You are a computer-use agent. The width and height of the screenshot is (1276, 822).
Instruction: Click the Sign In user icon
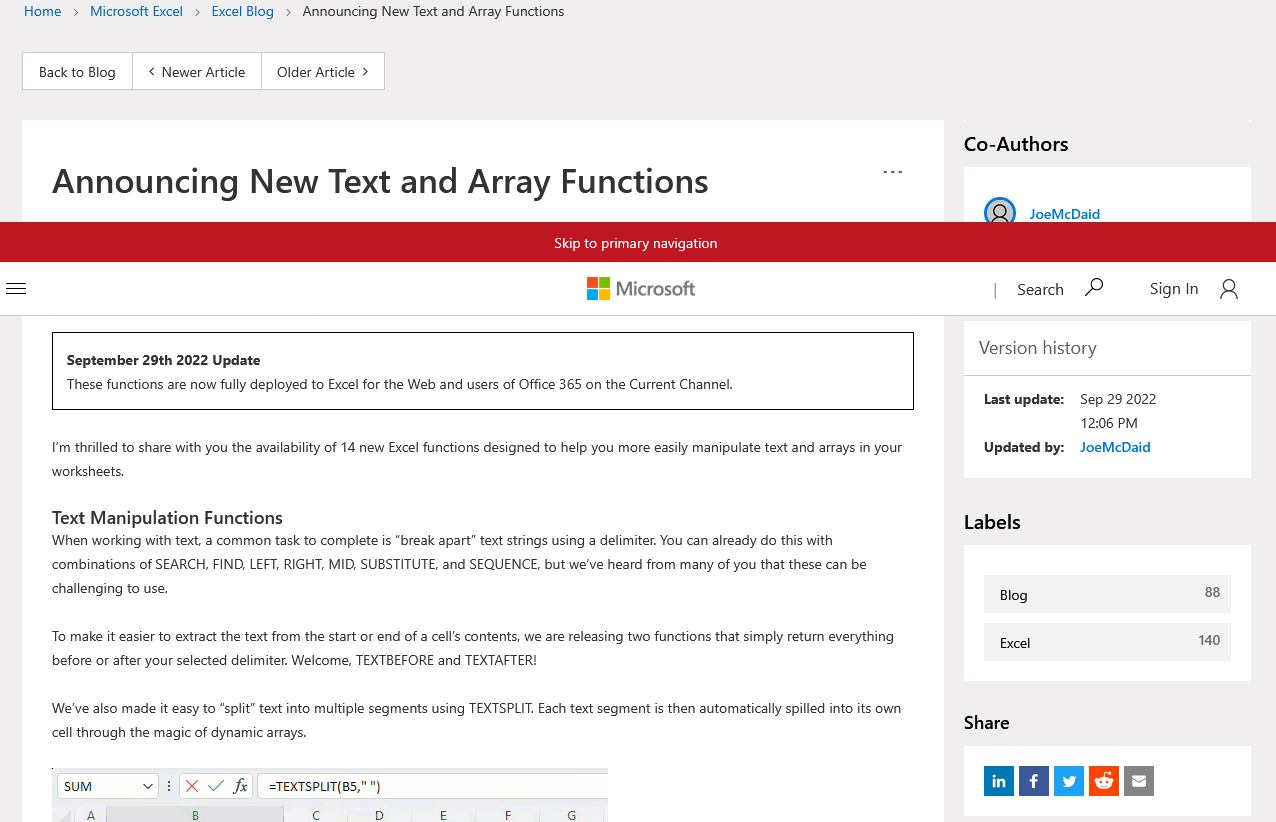coord(1229,289)
